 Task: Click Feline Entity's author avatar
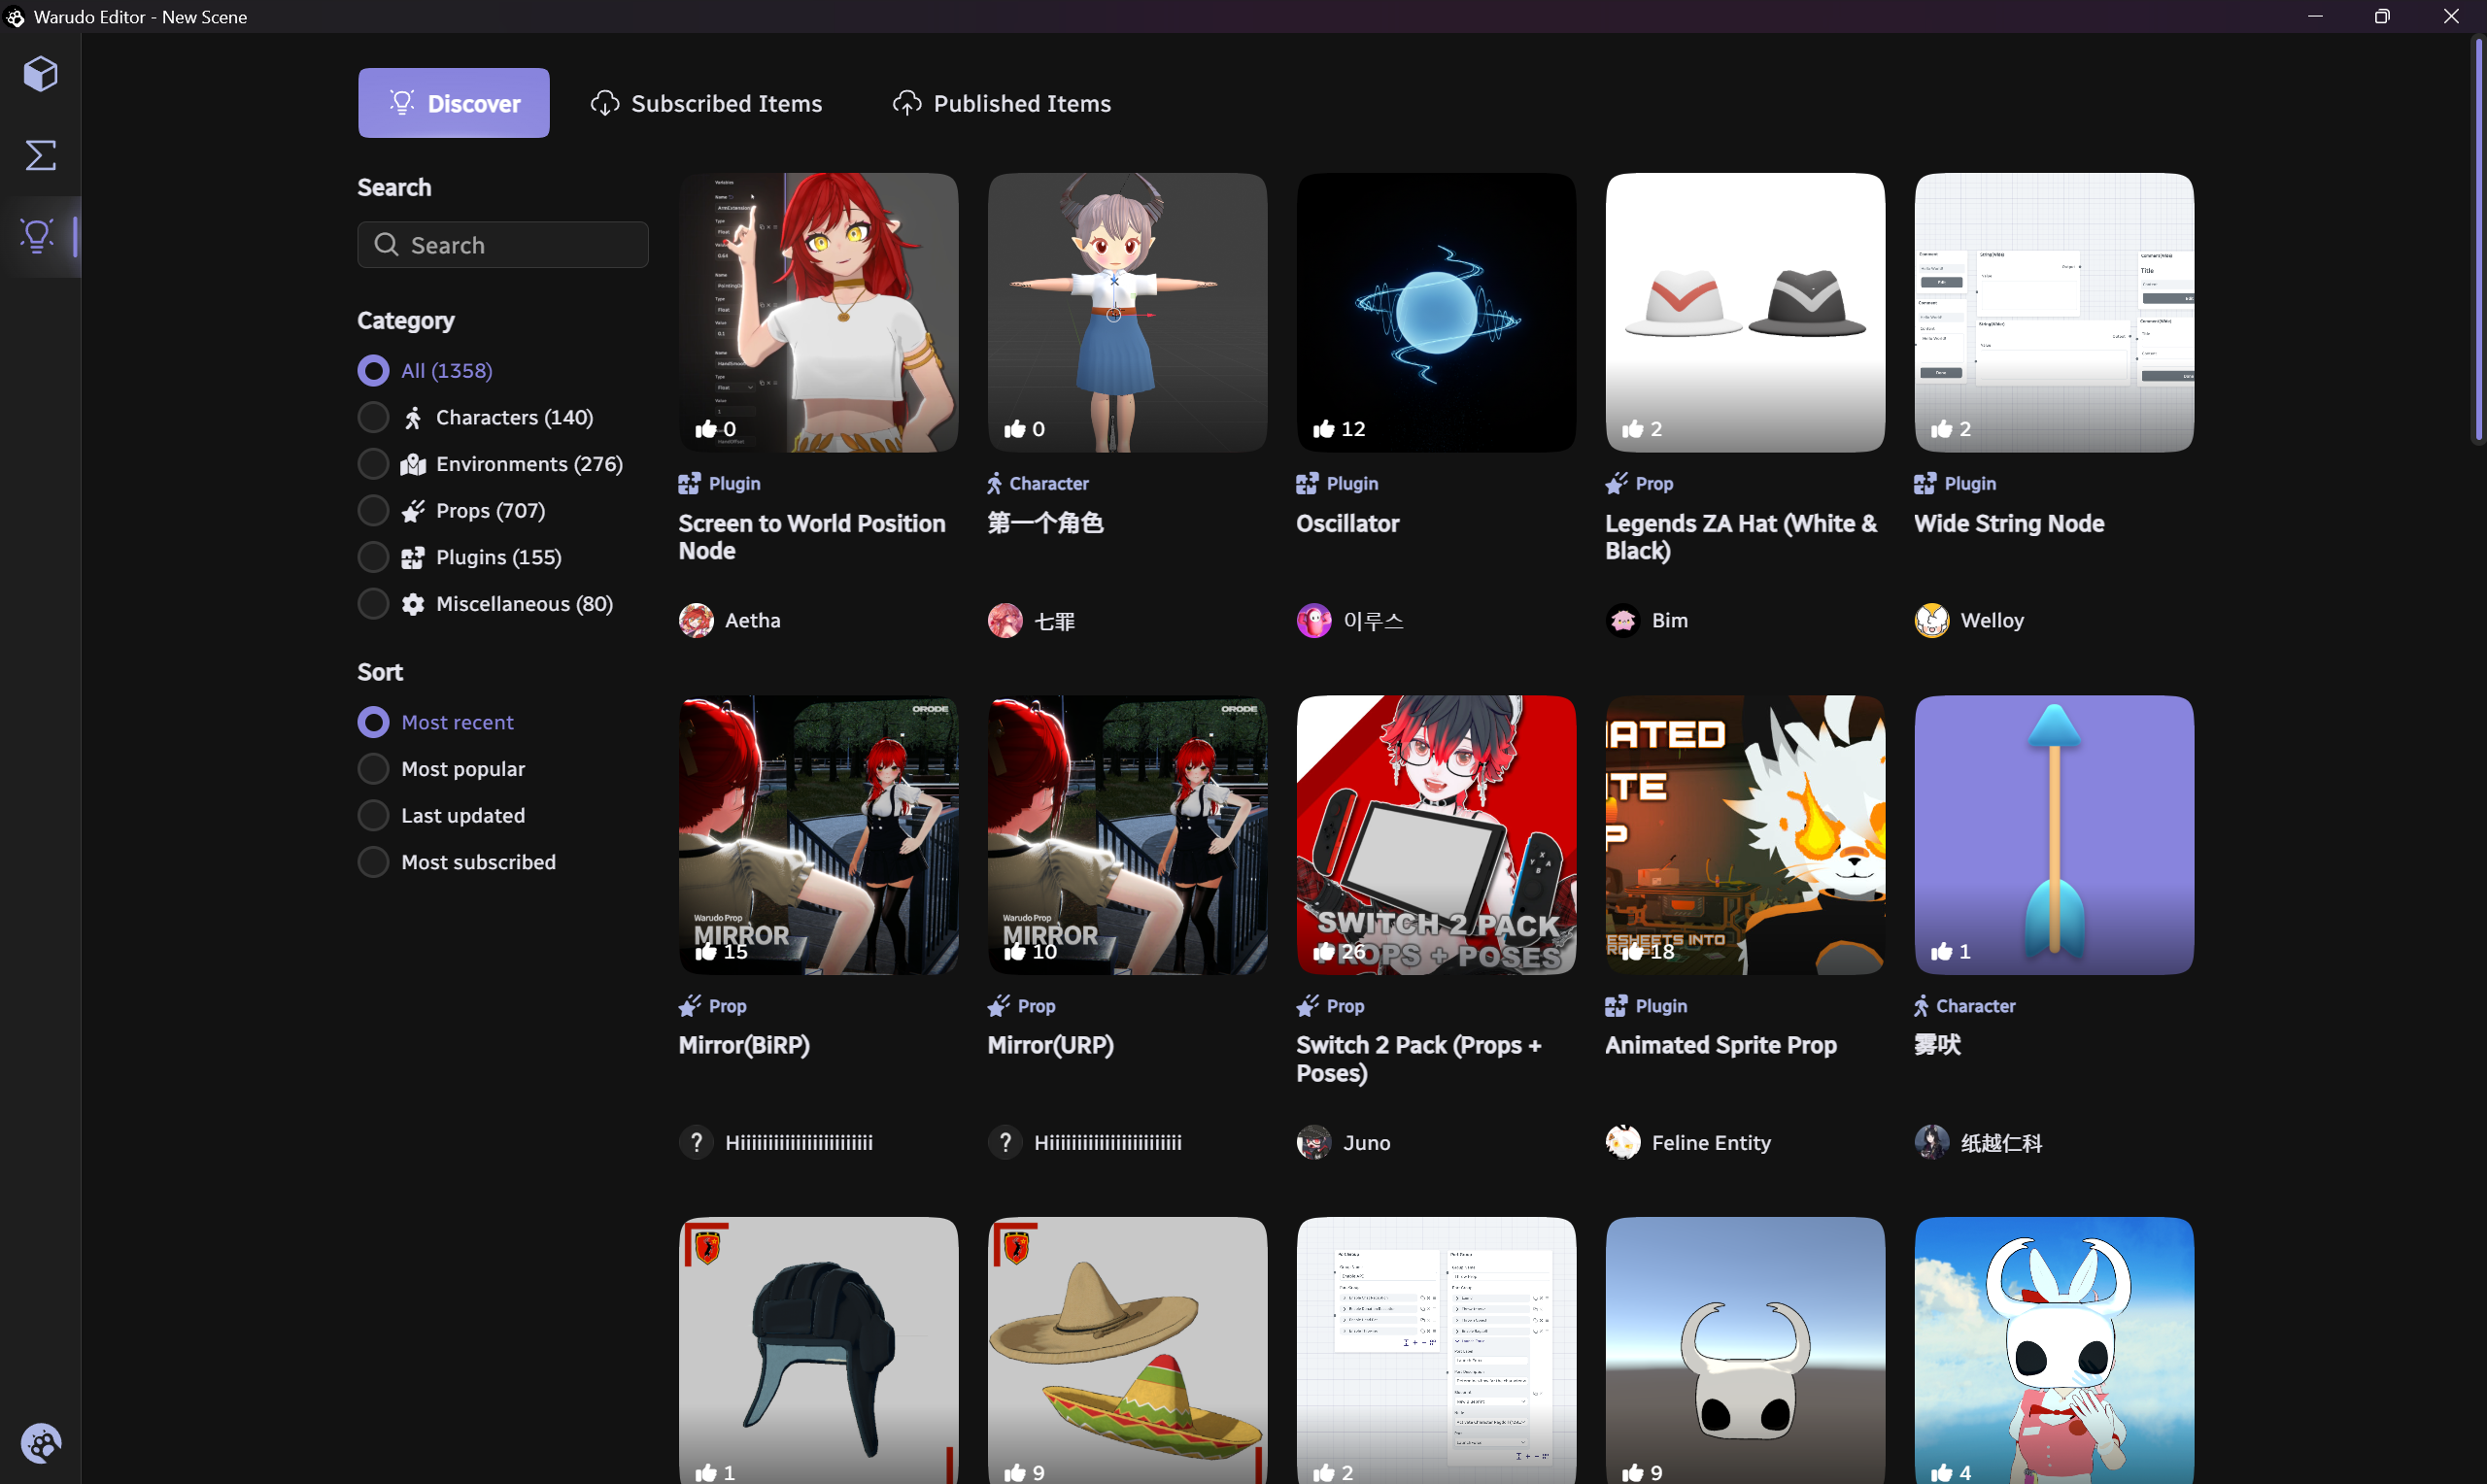point(1623,1142)
